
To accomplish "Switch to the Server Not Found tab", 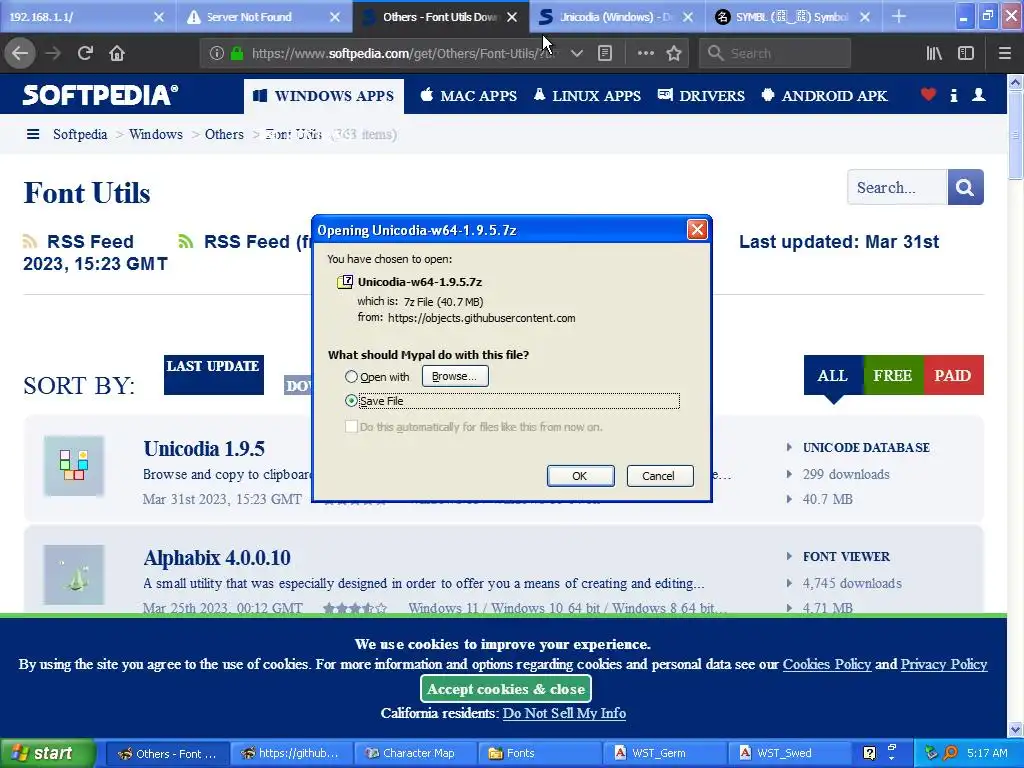I will pos(264,17).
